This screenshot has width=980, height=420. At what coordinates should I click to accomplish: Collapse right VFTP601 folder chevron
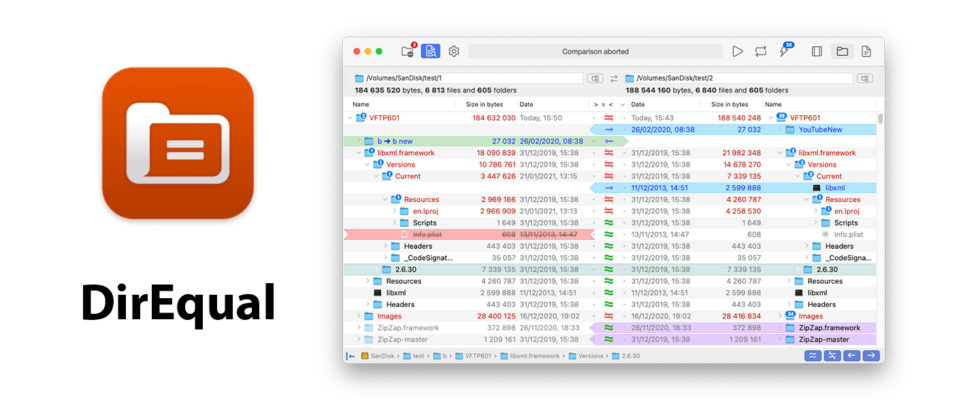[x=771, y=118]
